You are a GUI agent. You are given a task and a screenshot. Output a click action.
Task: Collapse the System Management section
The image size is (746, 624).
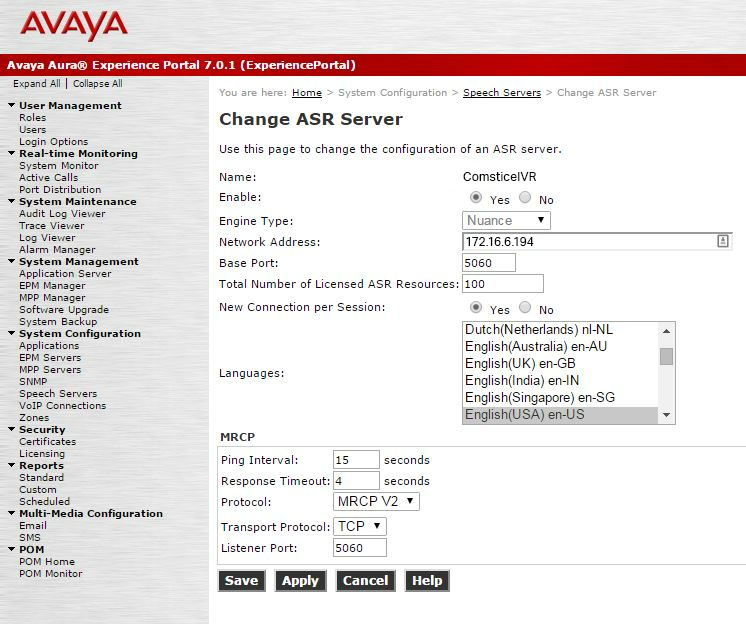[x=11, y=261]
